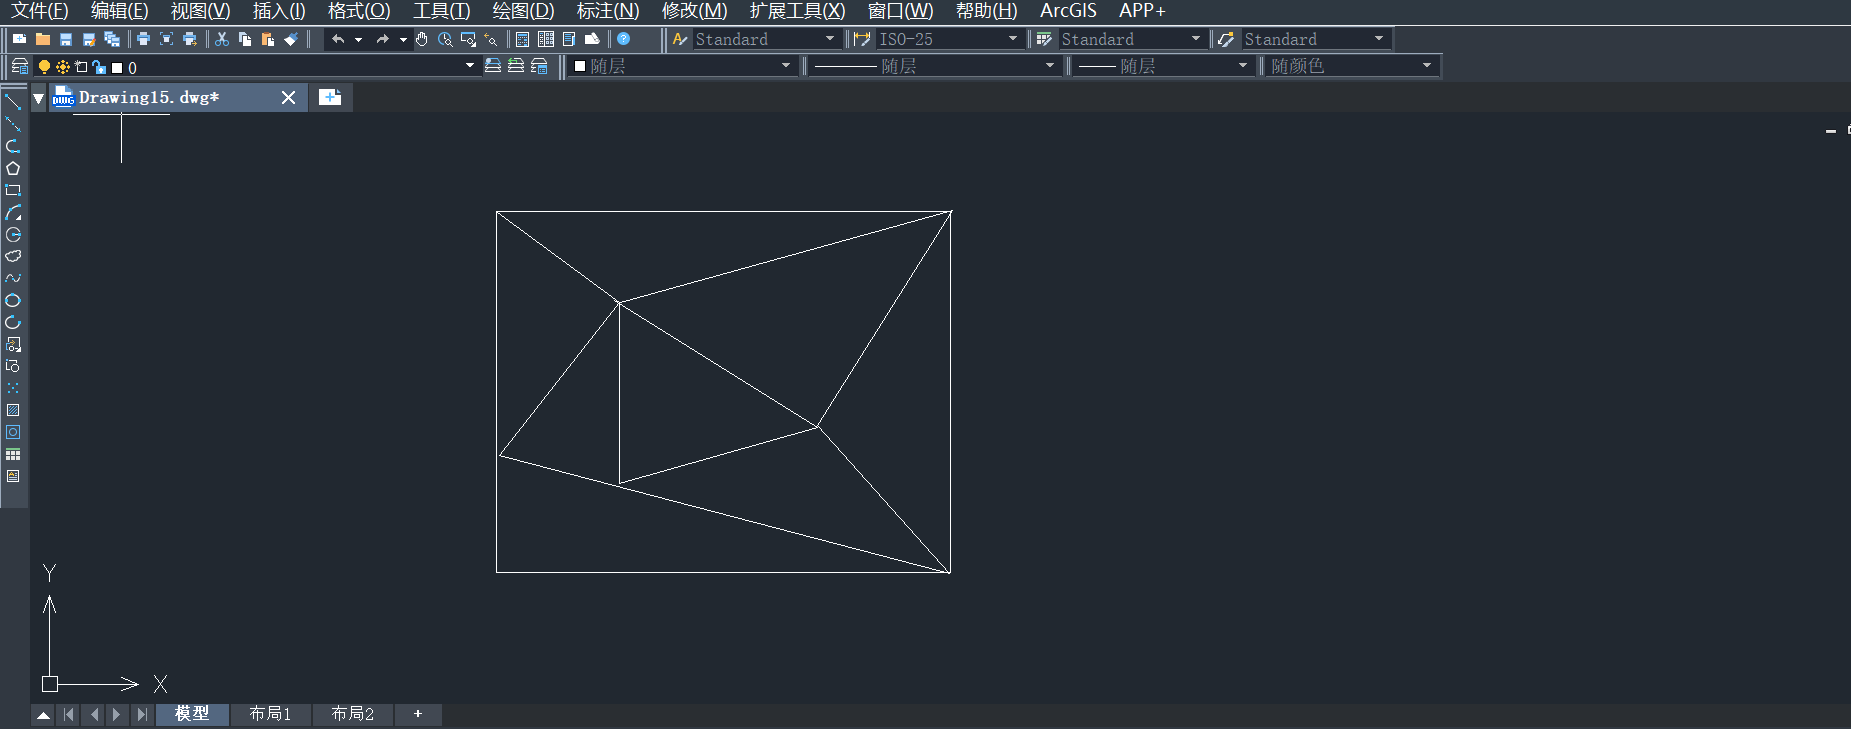
Task: Open the plot style 随颜色 dropdown
Action: [1427, 65]
